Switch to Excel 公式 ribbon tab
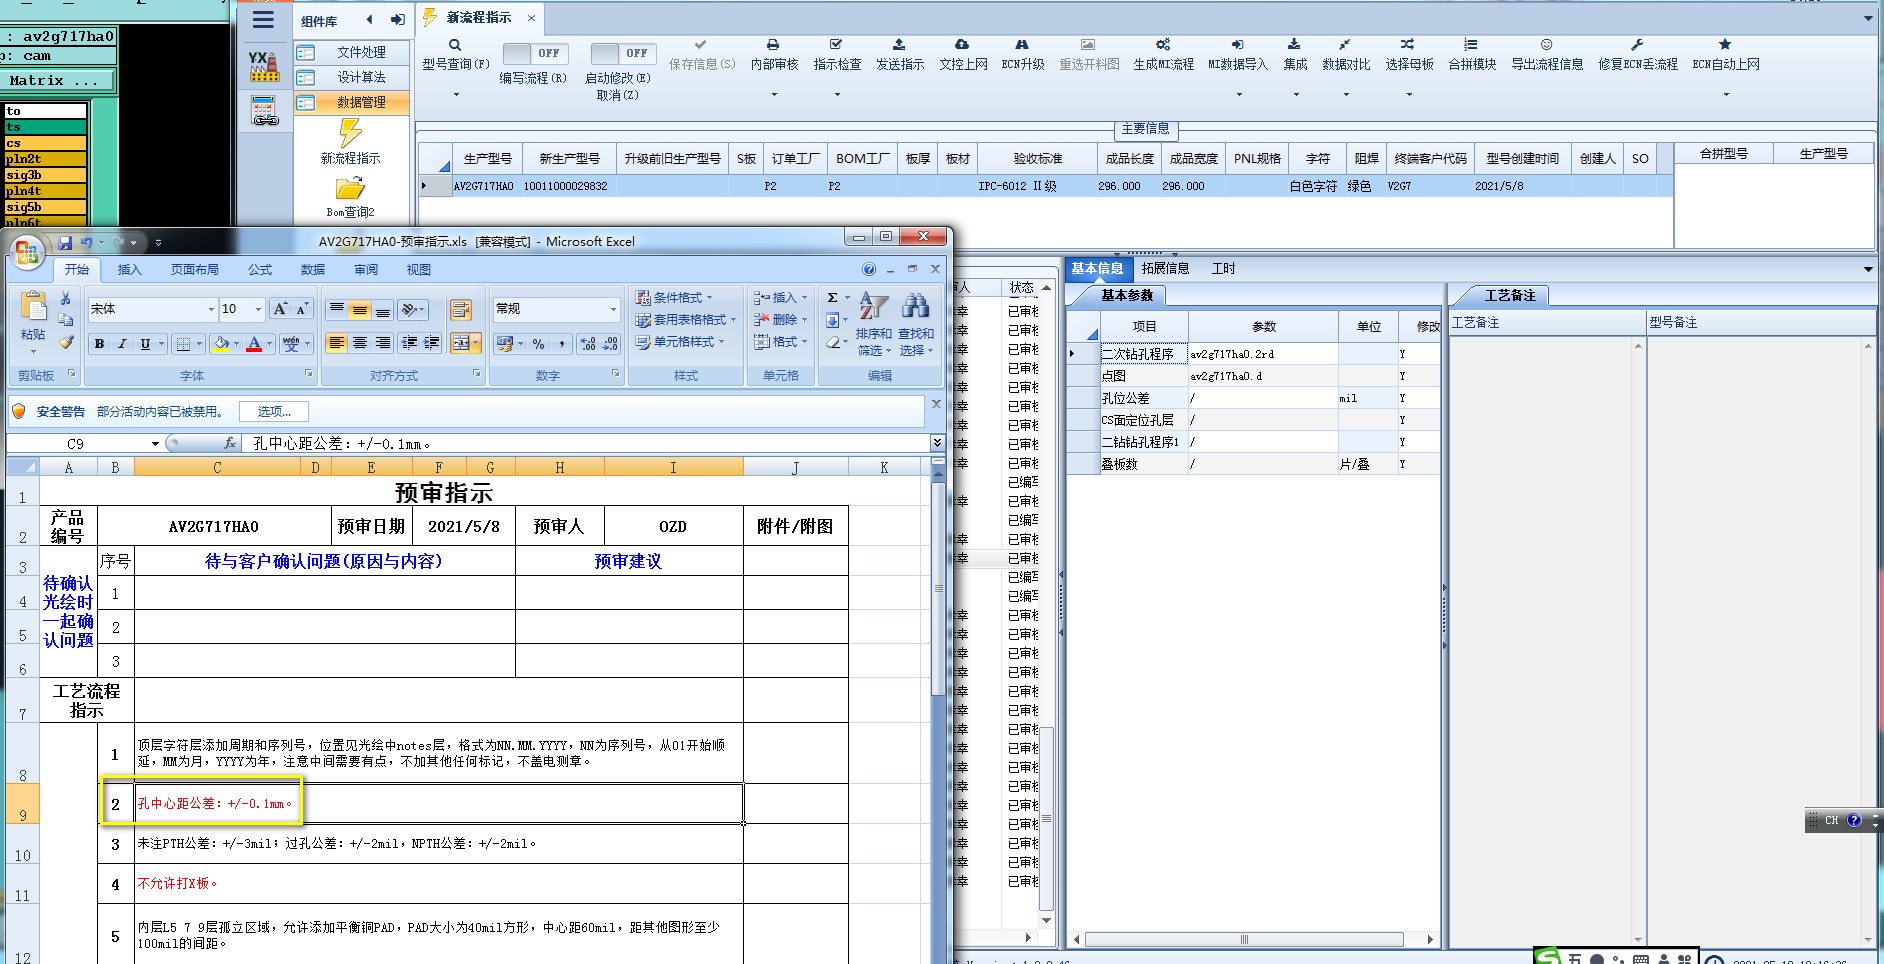Image resolution: width=1884 pixels, height=964 pixels. tap(260, 270)
